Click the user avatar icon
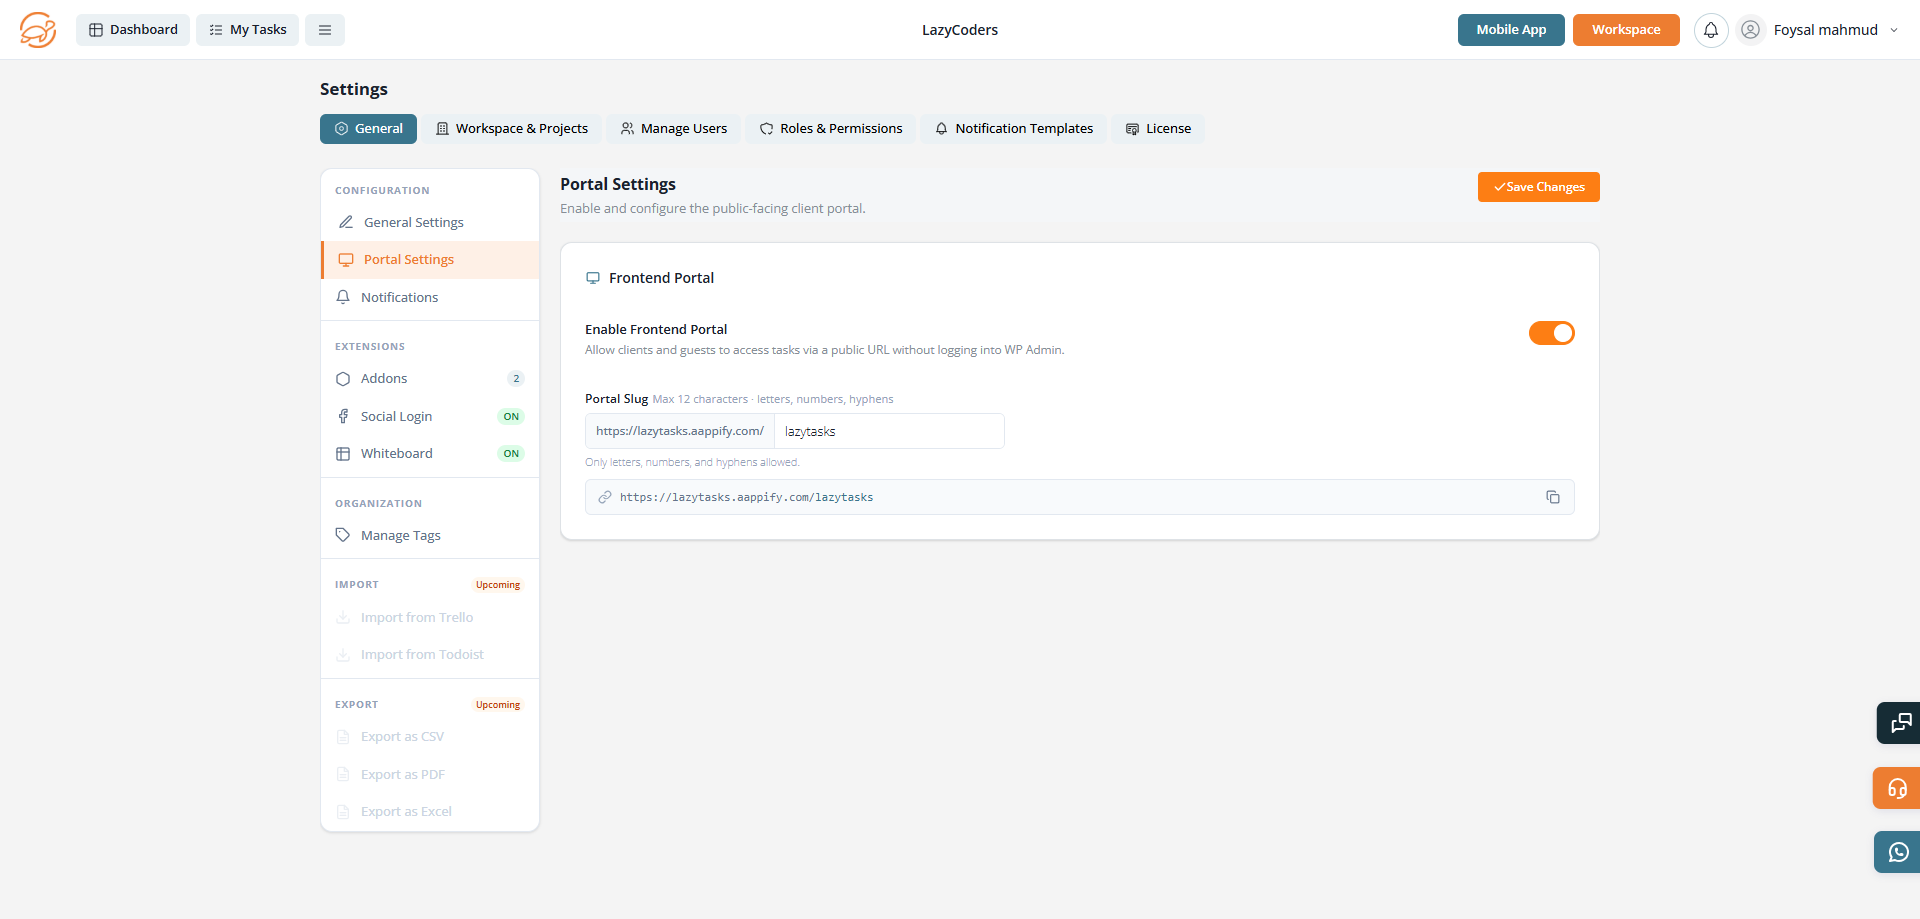This screenshot has width=1920, height=919. [x=1750, y=30]
